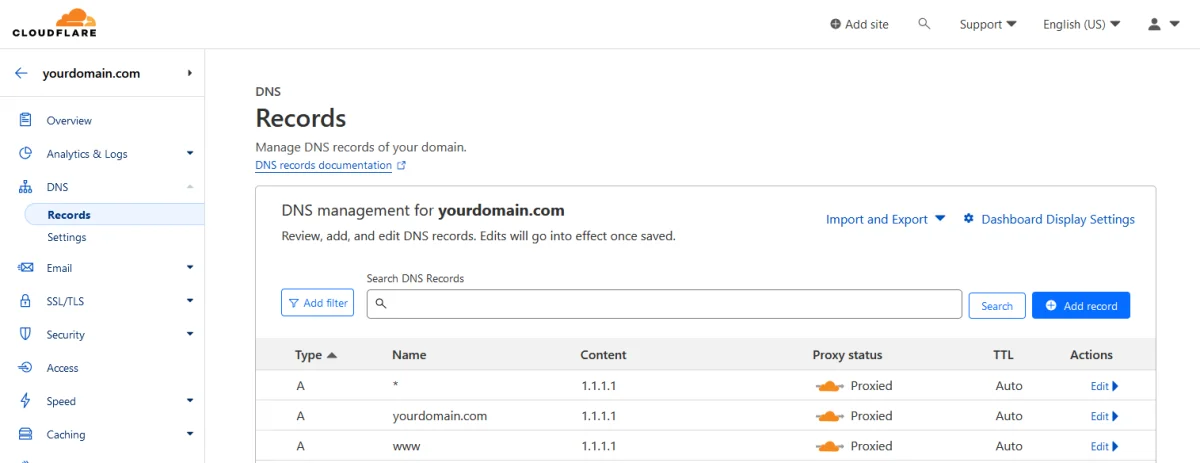Viewport: 1200px width, 463px height.
Task: Click the magnifier icon inside DNS search box
Action: coord(381,303)
